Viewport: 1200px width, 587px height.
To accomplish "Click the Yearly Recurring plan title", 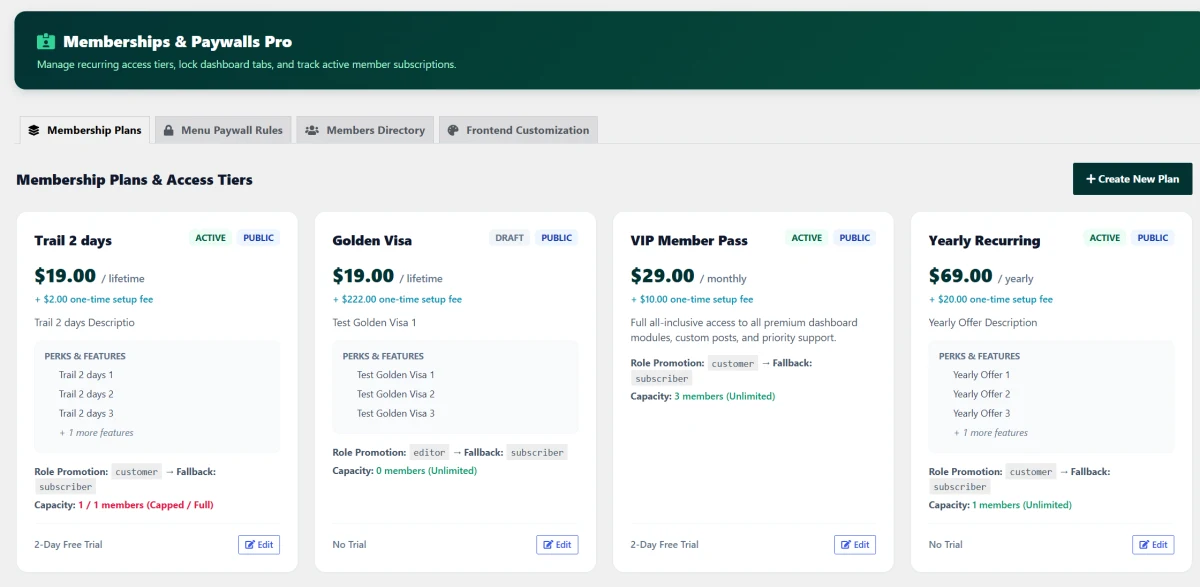I will pyautogui.click(x=984, y=241).
